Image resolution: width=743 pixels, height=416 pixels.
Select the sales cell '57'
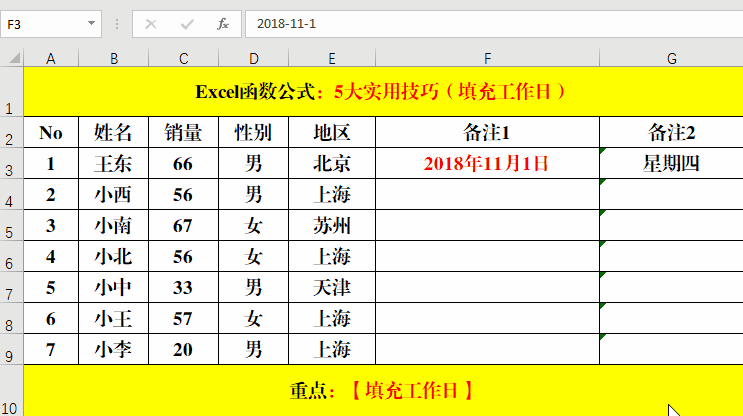184,318
